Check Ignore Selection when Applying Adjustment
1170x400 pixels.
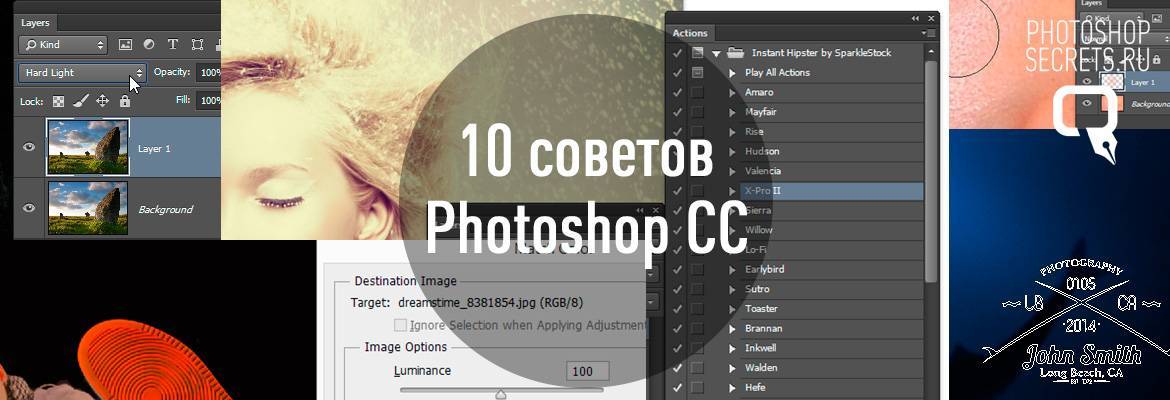(x=401, y=325)
